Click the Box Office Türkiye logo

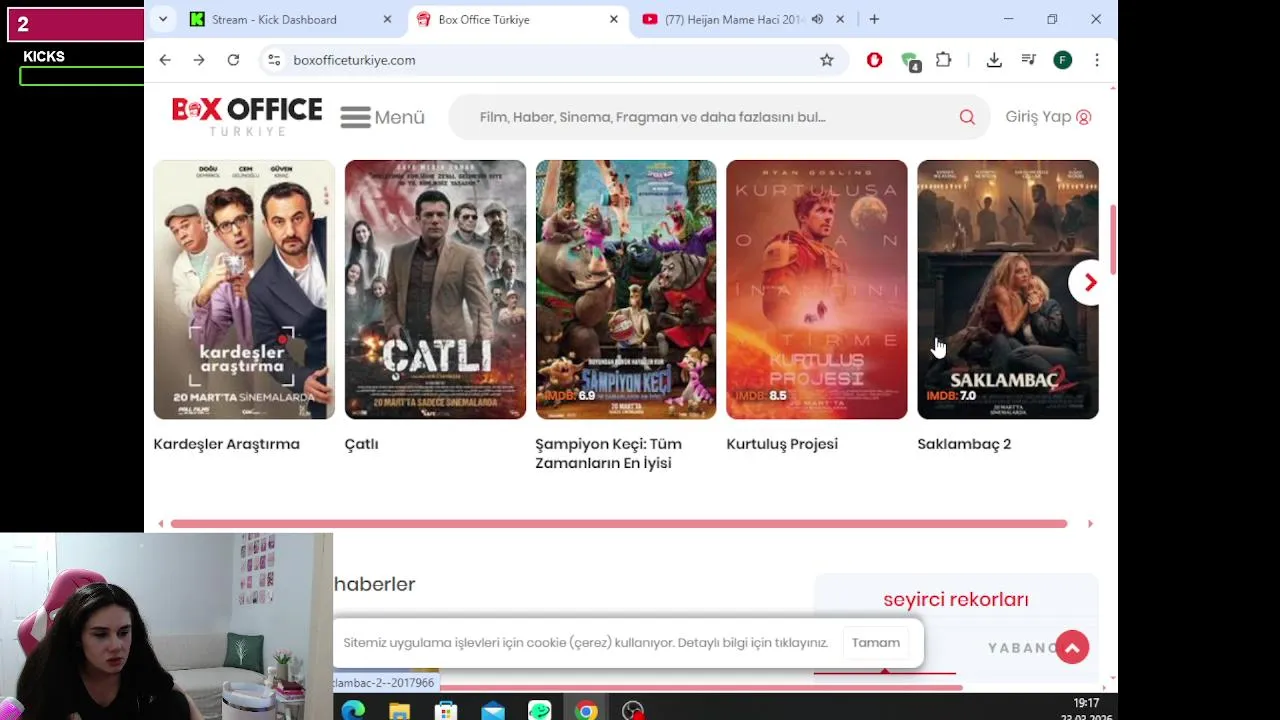pos(247,116)
